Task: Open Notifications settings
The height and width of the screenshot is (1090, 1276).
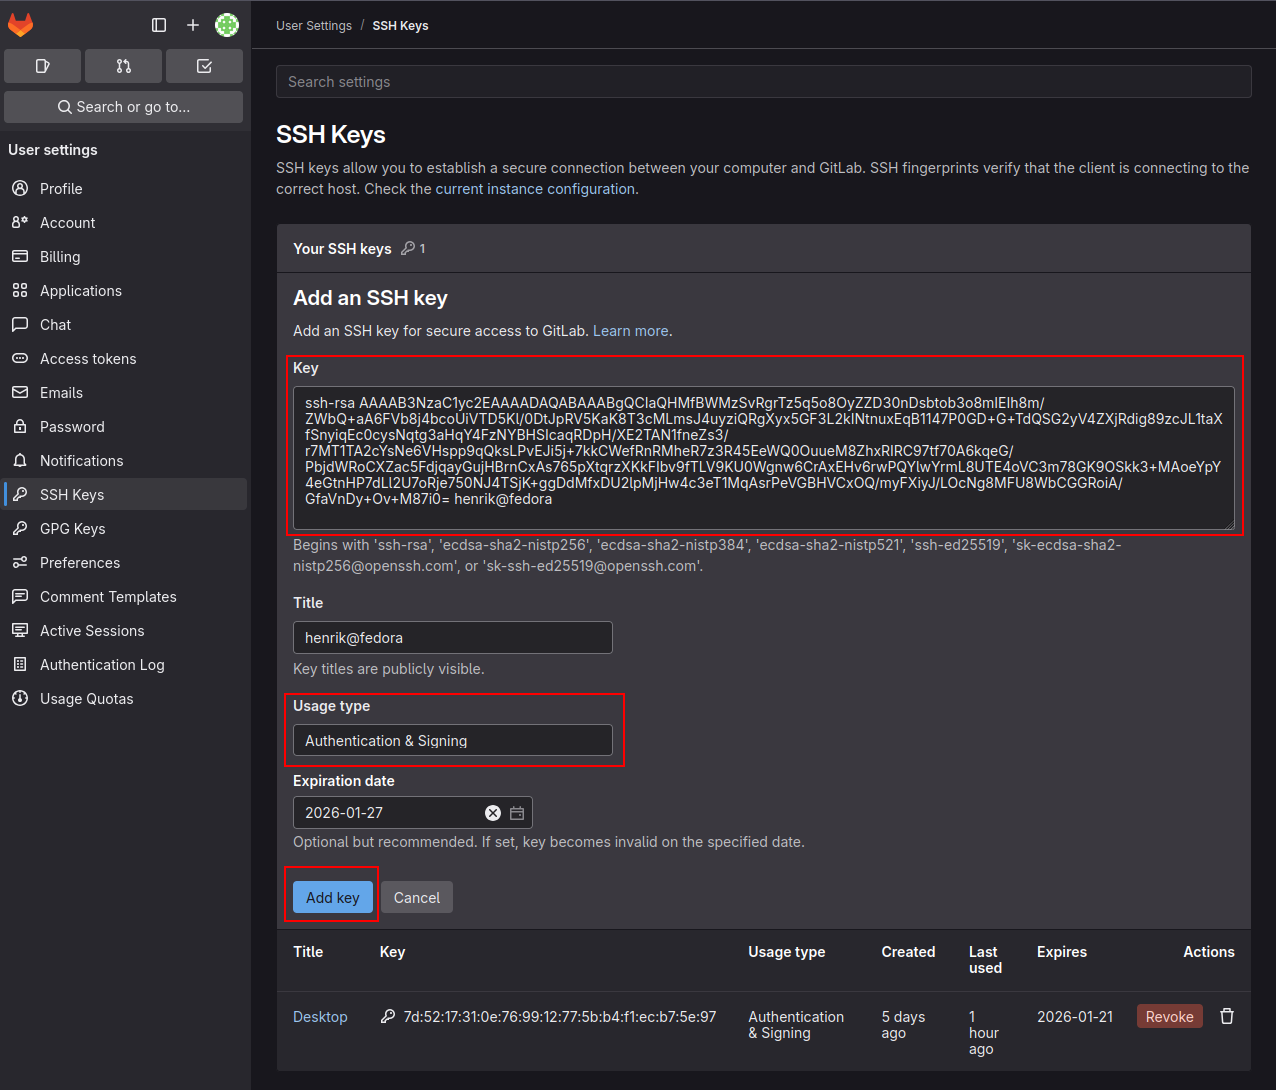Action: coord(125,460)
